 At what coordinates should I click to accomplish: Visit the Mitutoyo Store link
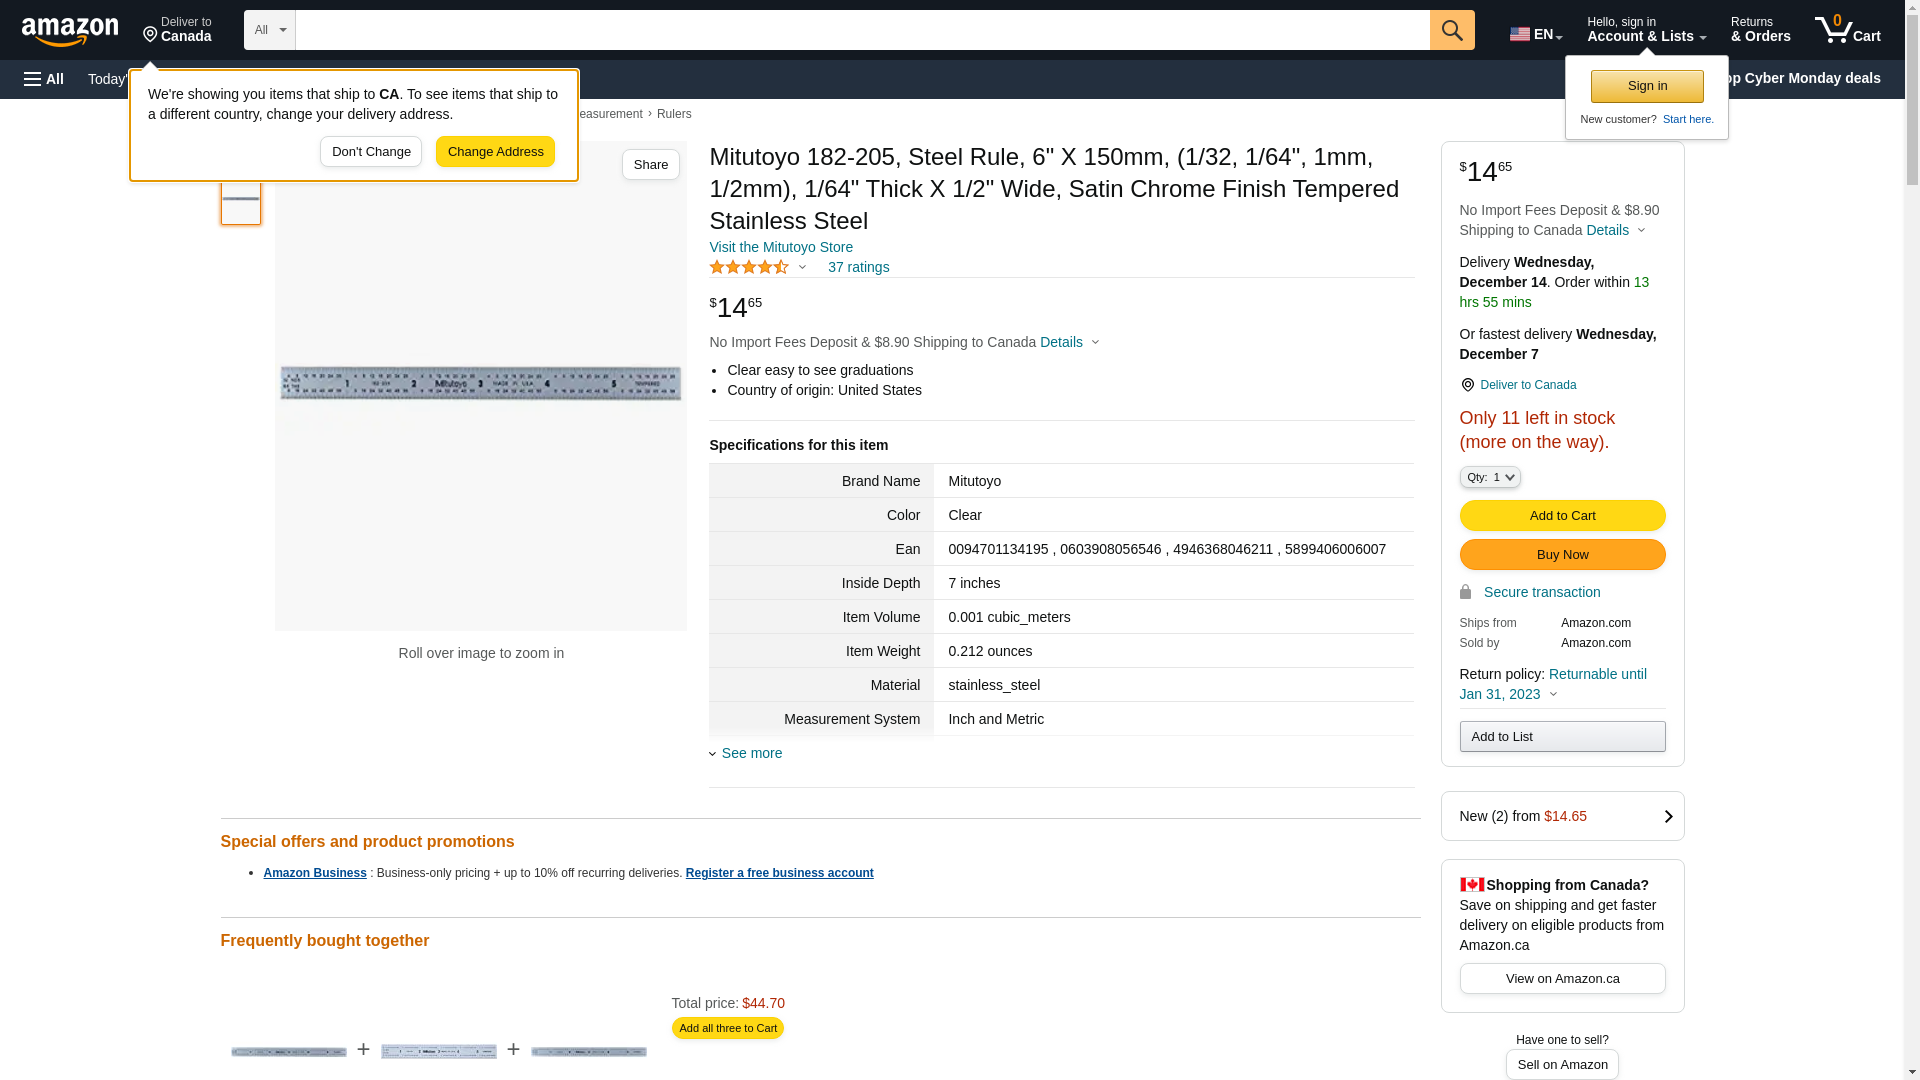point(781,247)
